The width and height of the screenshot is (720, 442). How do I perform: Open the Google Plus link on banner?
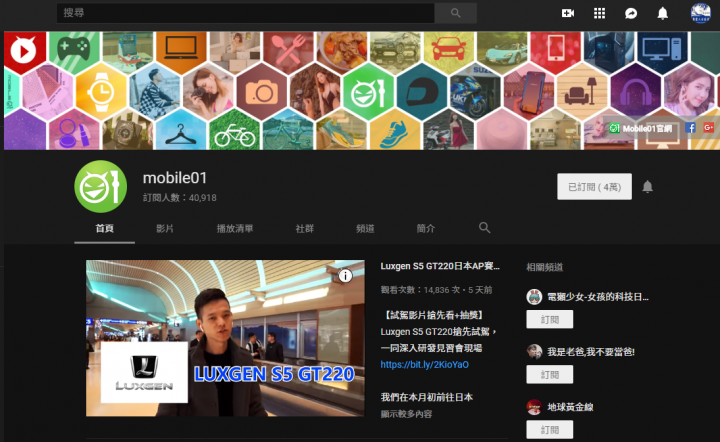point(709,128)
